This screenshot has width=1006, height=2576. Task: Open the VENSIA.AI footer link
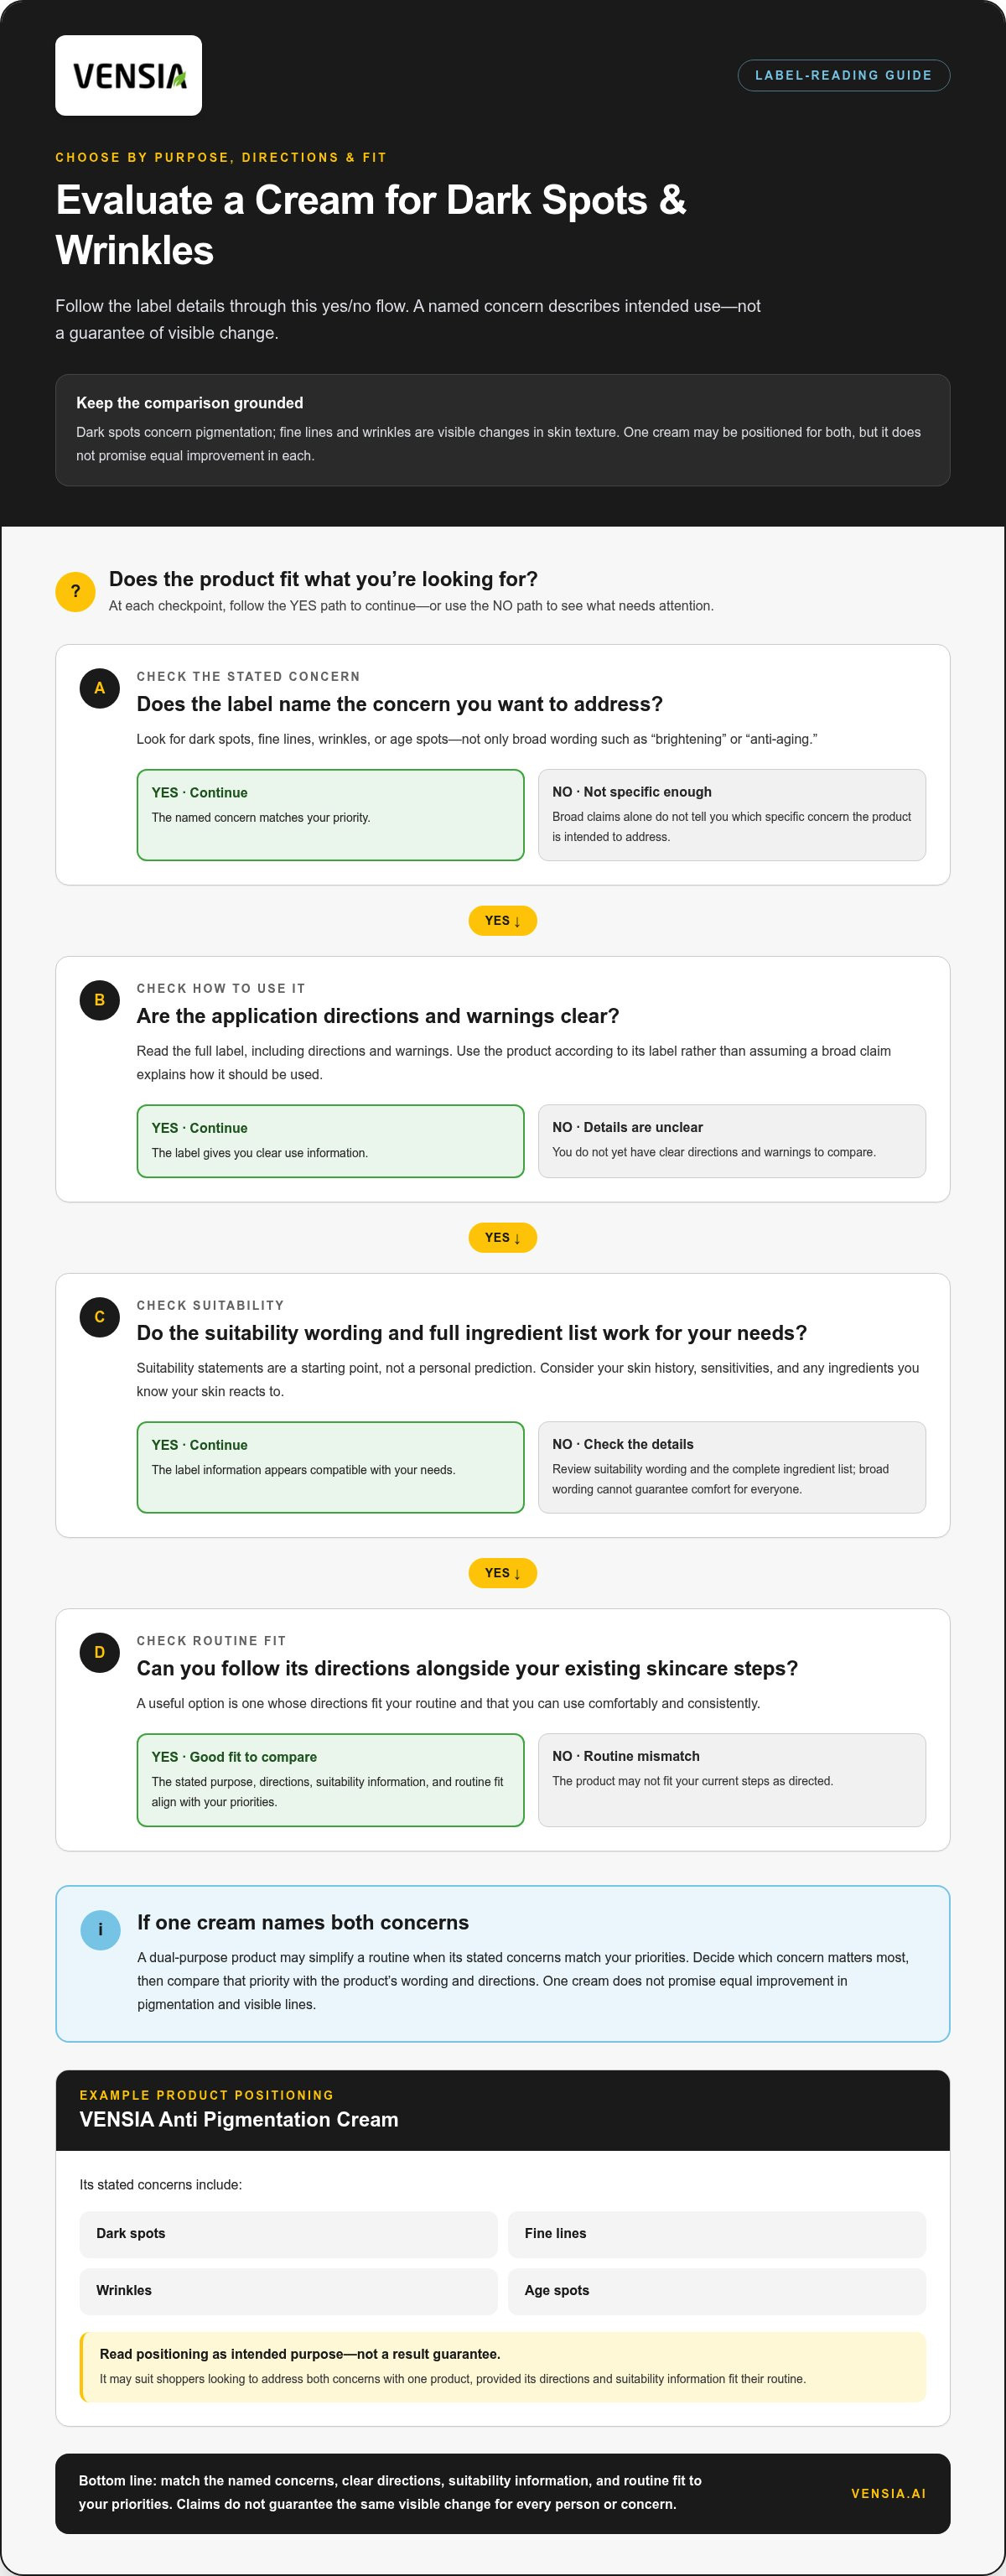pyautogui.click(x=888, y=2493)
